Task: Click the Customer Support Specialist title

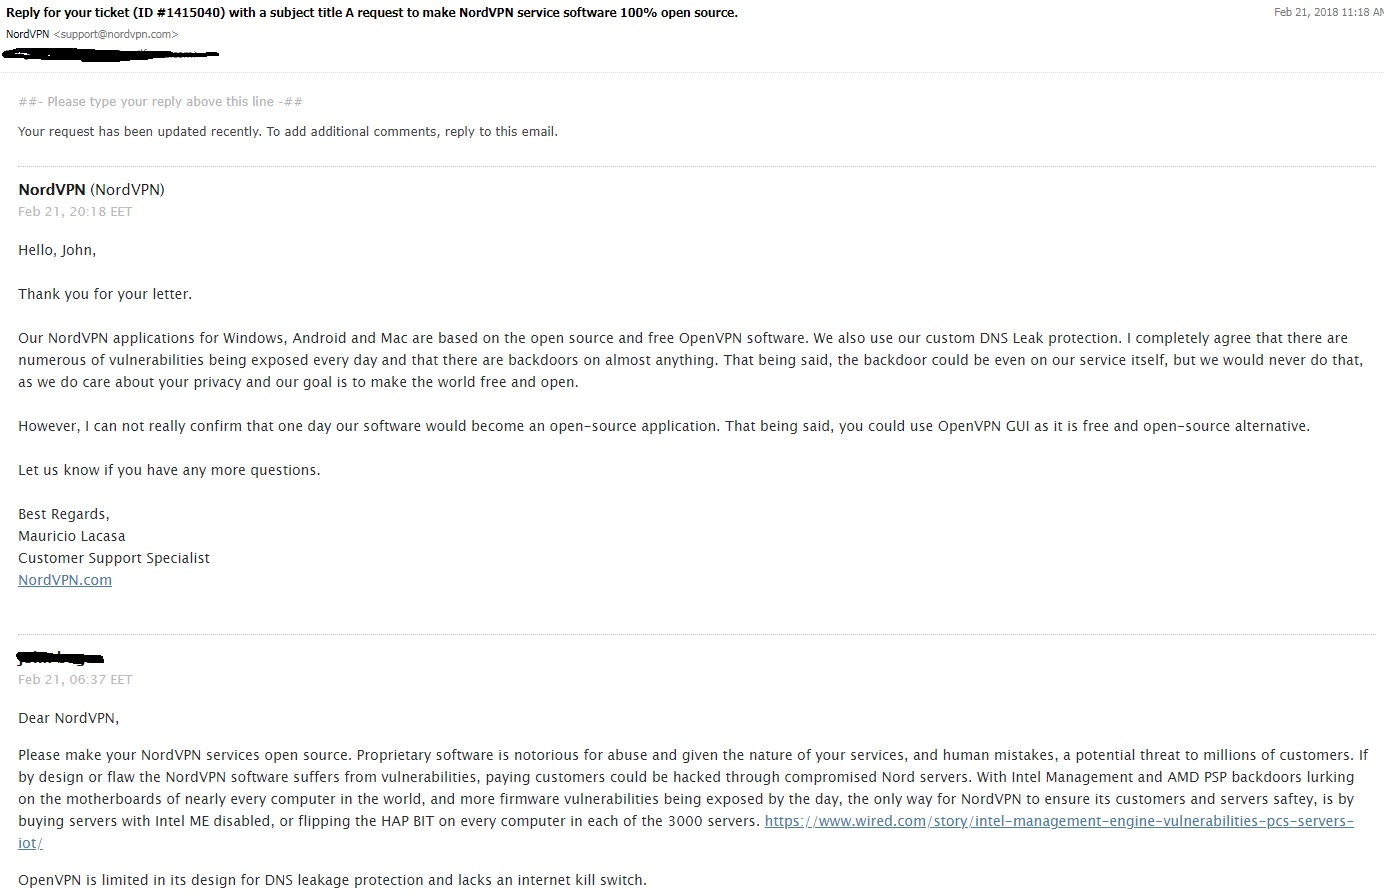Action: 114,558
